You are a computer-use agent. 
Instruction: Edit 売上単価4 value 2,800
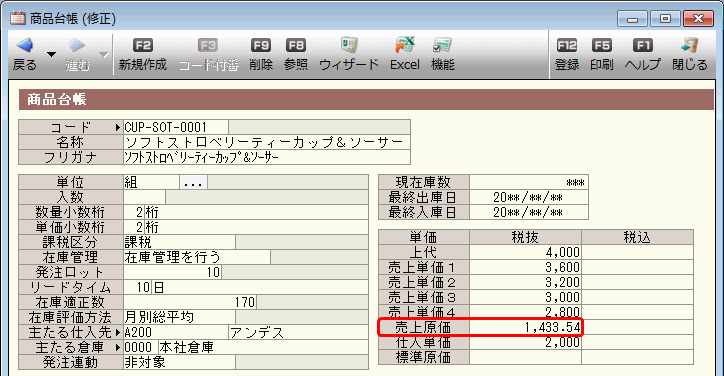(525, 312)
